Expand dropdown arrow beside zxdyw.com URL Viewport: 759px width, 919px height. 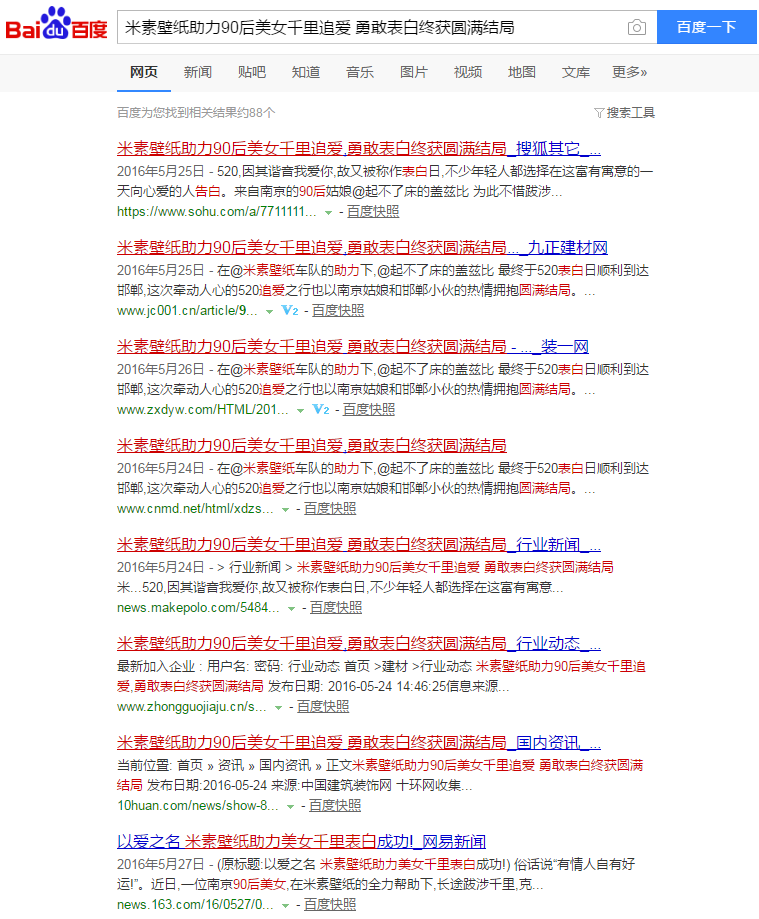coord(301,410)
